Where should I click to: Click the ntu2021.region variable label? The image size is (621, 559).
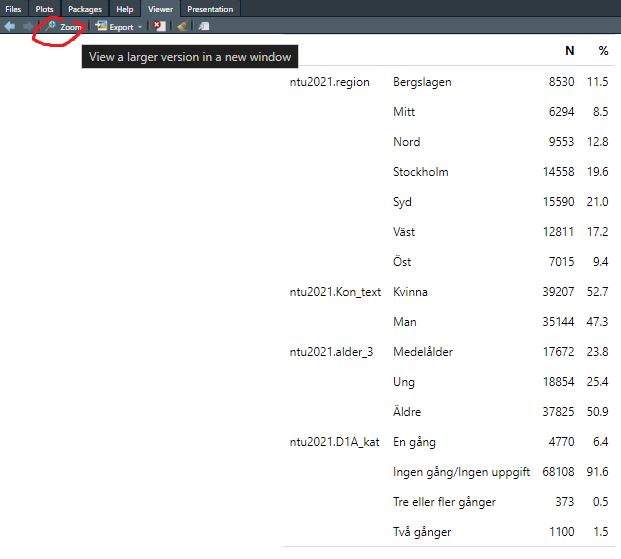pyautogui.click(x=330, y=82)
